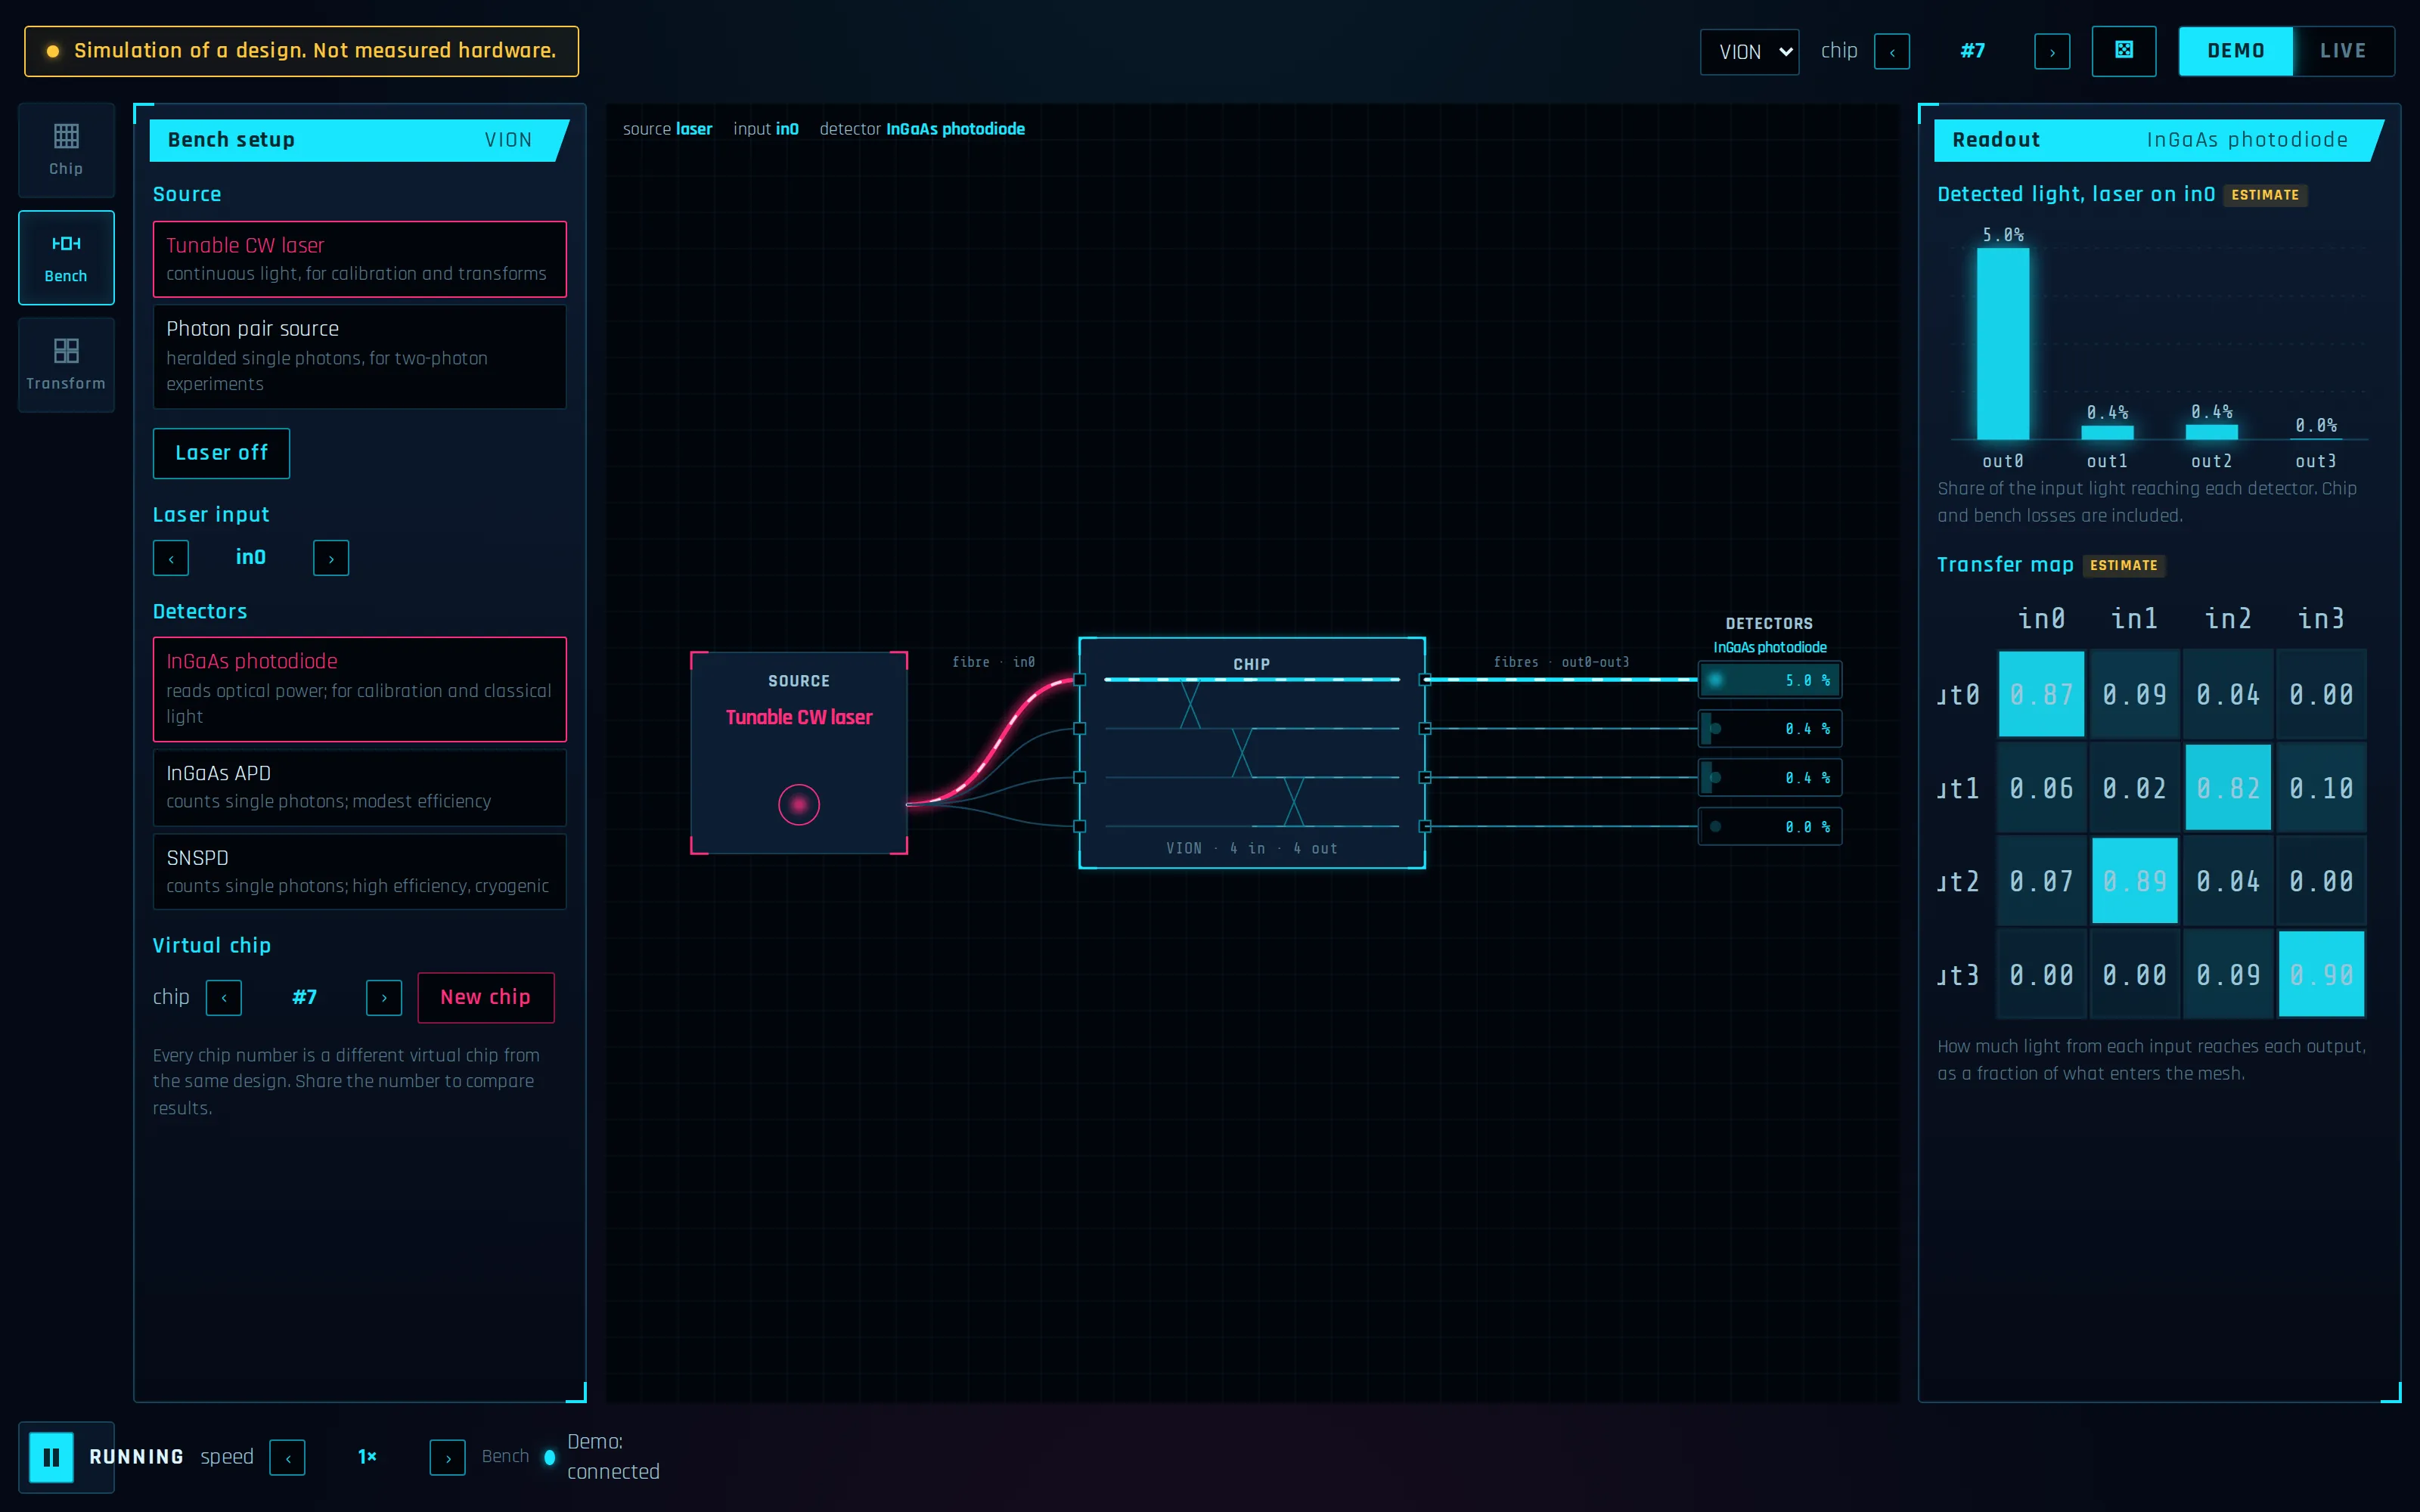Turn the laser off
The height and width of the screenshot is (1512, 2420).
click(221, 453)
